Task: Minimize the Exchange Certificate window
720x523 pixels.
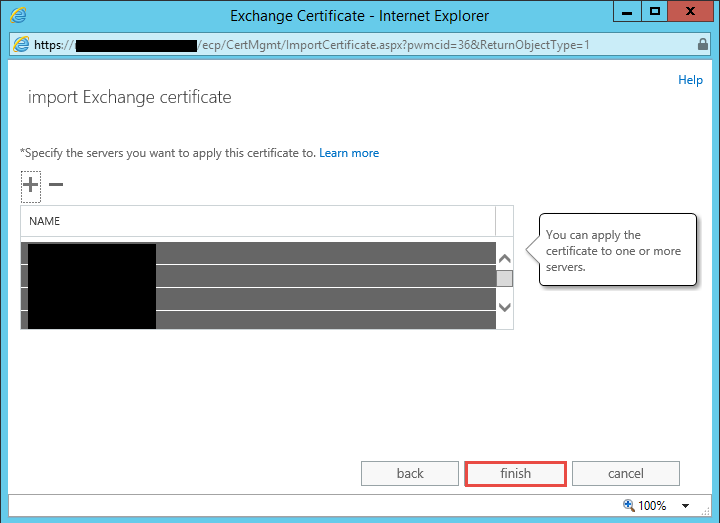Action: (627, 11)
